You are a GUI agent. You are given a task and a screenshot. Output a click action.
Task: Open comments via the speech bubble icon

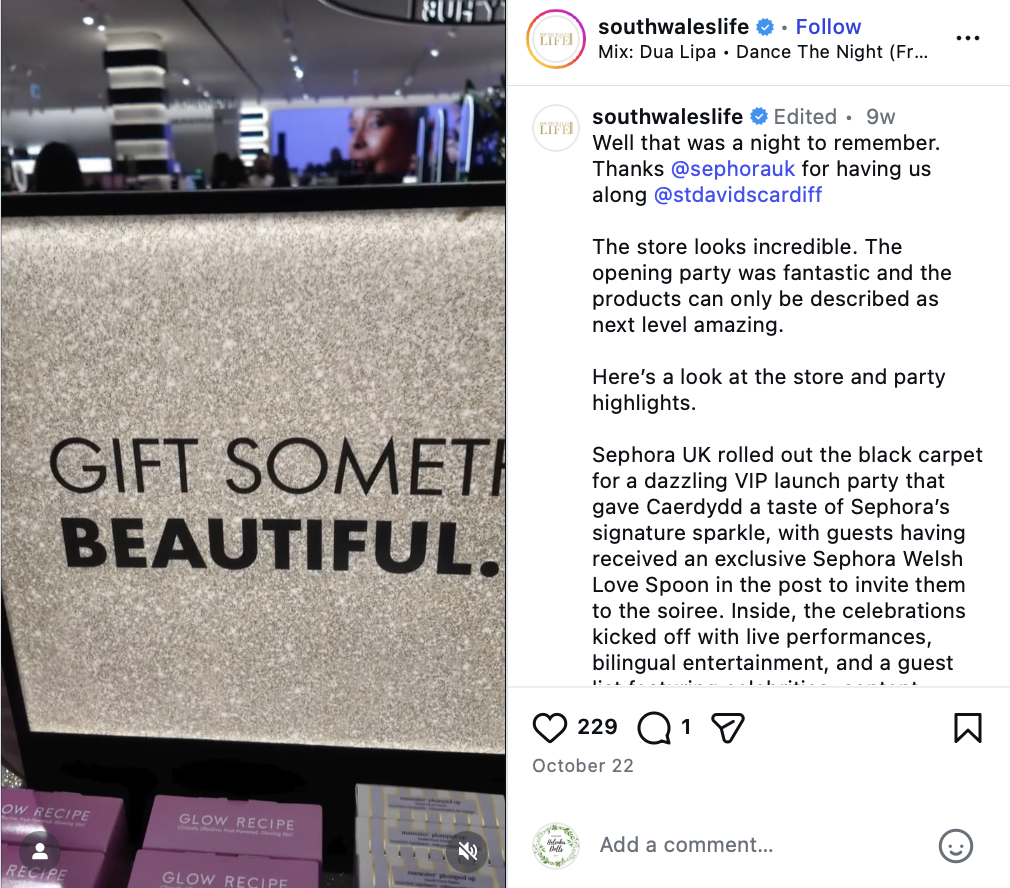pyautogui.click(x=654, y=728)
